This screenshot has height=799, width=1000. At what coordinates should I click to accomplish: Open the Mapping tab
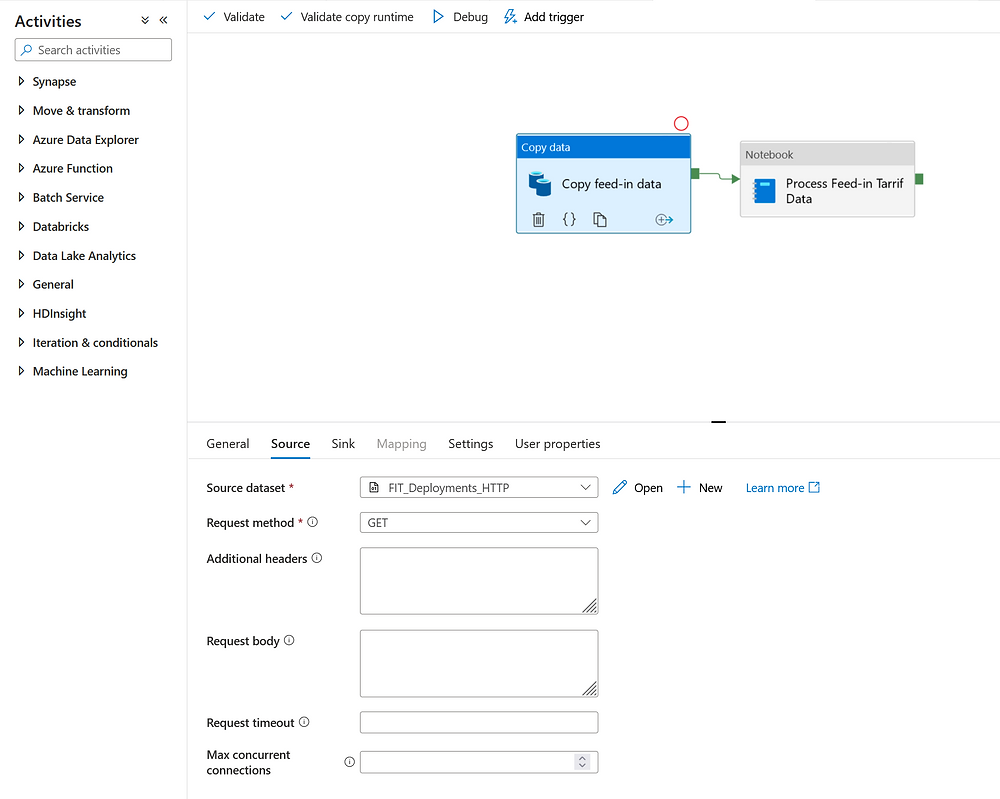tap(401, 443)
